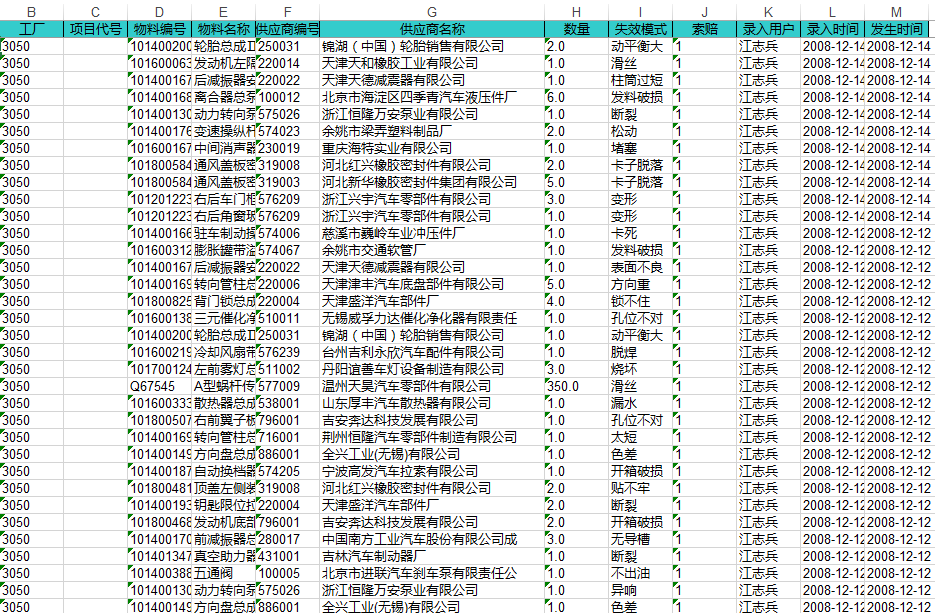
Task: Select supplier number cell 280017
Action: 287,539
